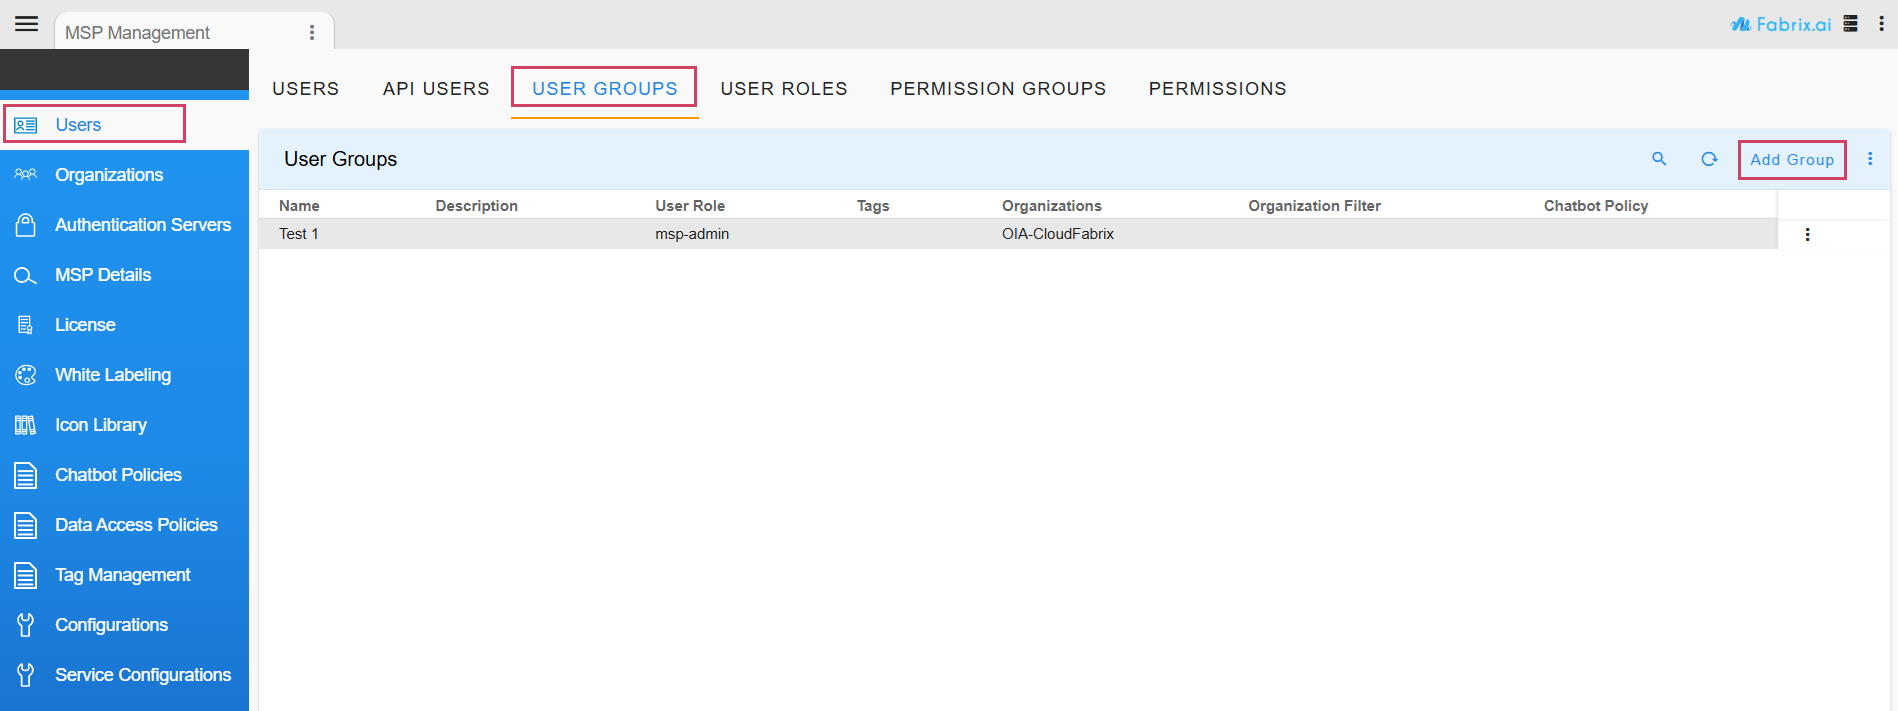
Task: Refresh the User Groups table
Action: point(1709,159)
